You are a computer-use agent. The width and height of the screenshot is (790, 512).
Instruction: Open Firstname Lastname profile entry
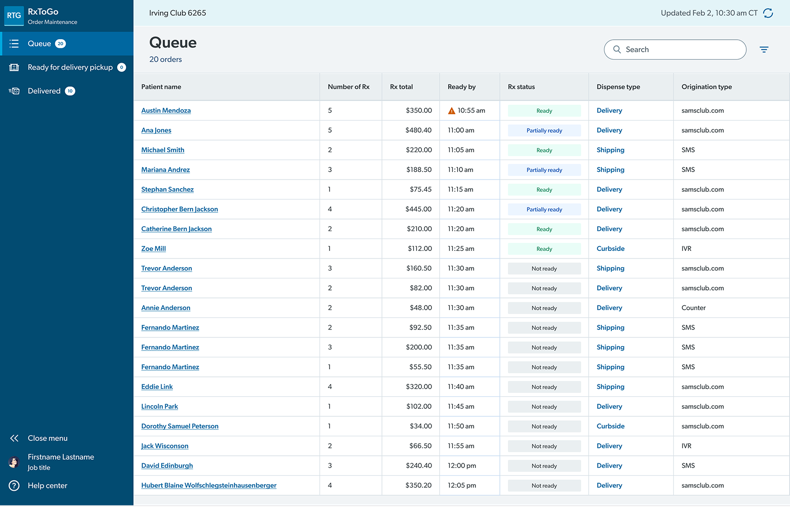point(60,462)
